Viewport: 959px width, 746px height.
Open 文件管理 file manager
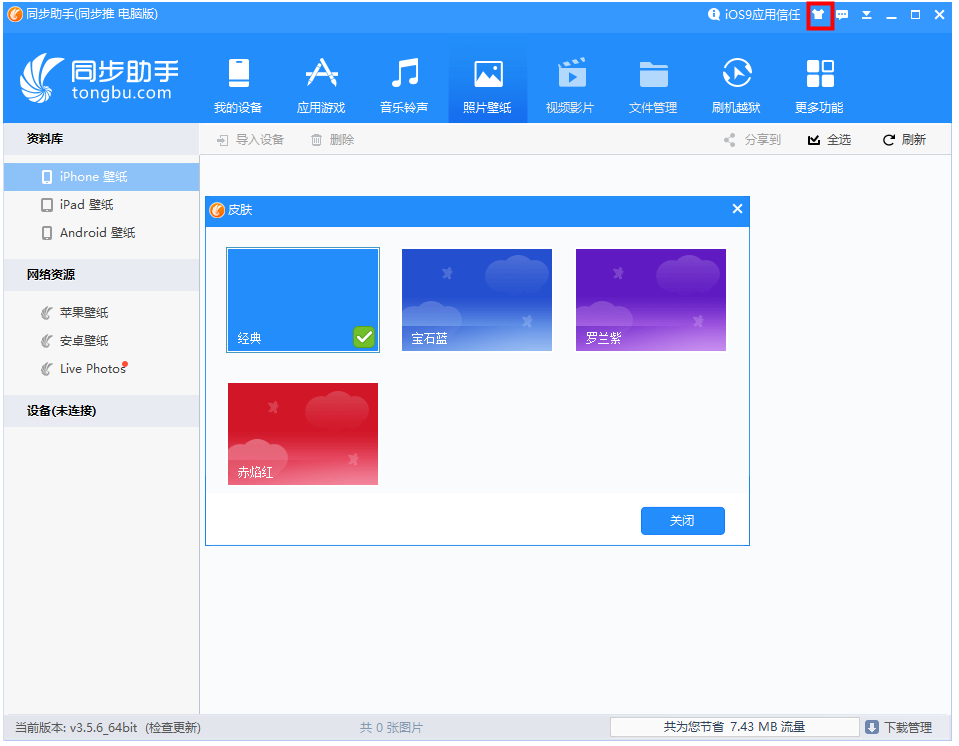pyautogui.click(x=653, y=86)
